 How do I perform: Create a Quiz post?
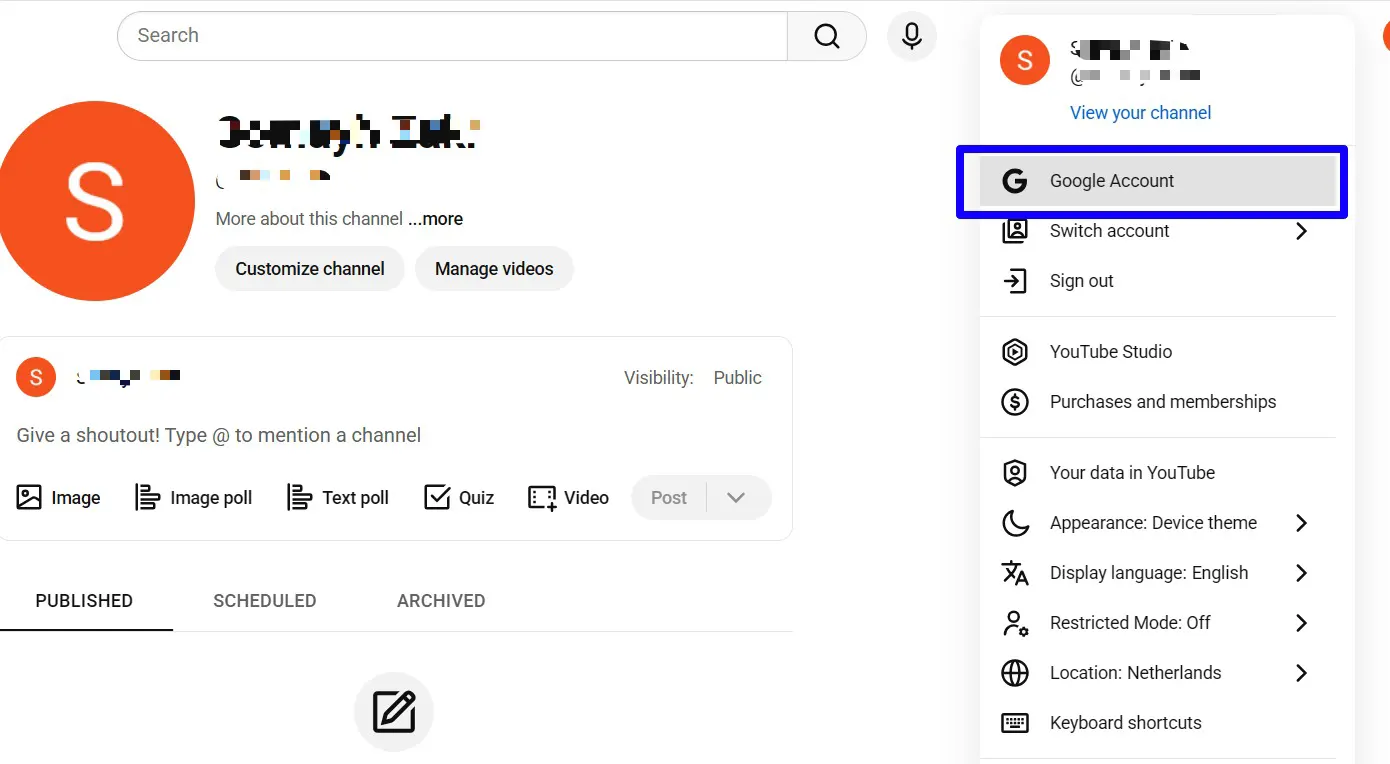point(459,498)
